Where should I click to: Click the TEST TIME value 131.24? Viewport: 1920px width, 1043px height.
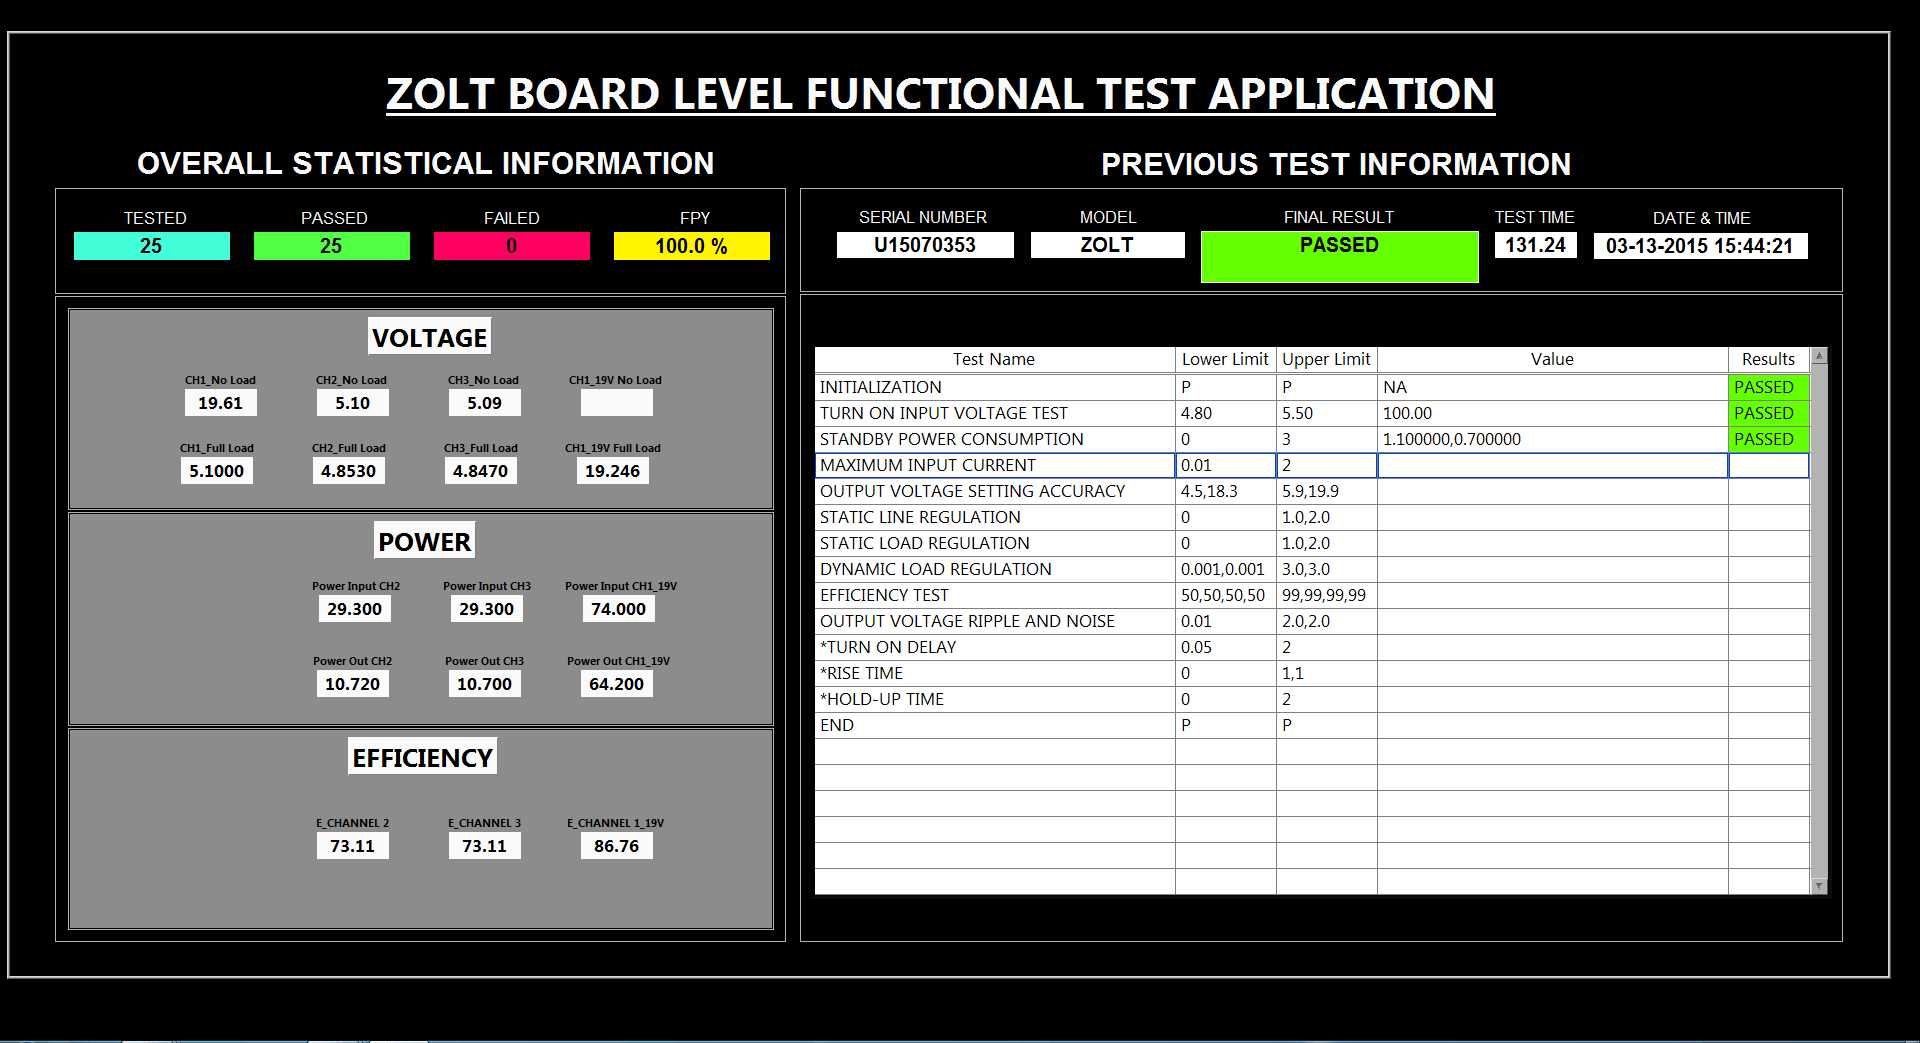coord(1536,245)
